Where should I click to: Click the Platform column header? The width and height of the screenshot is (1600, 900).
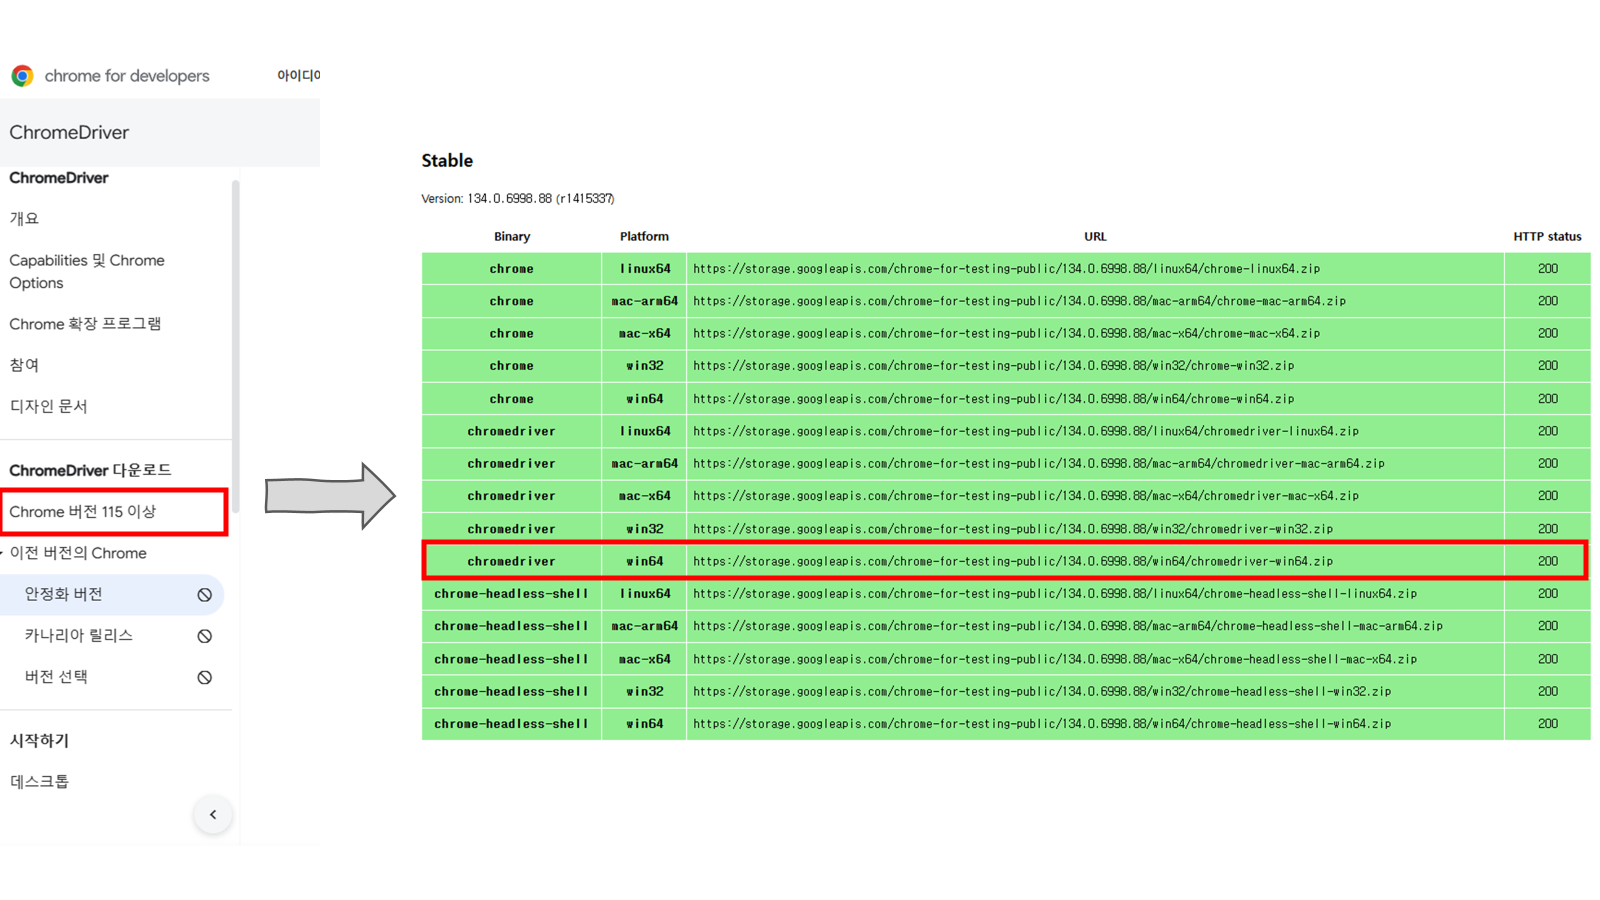click(x=644, y=237)
